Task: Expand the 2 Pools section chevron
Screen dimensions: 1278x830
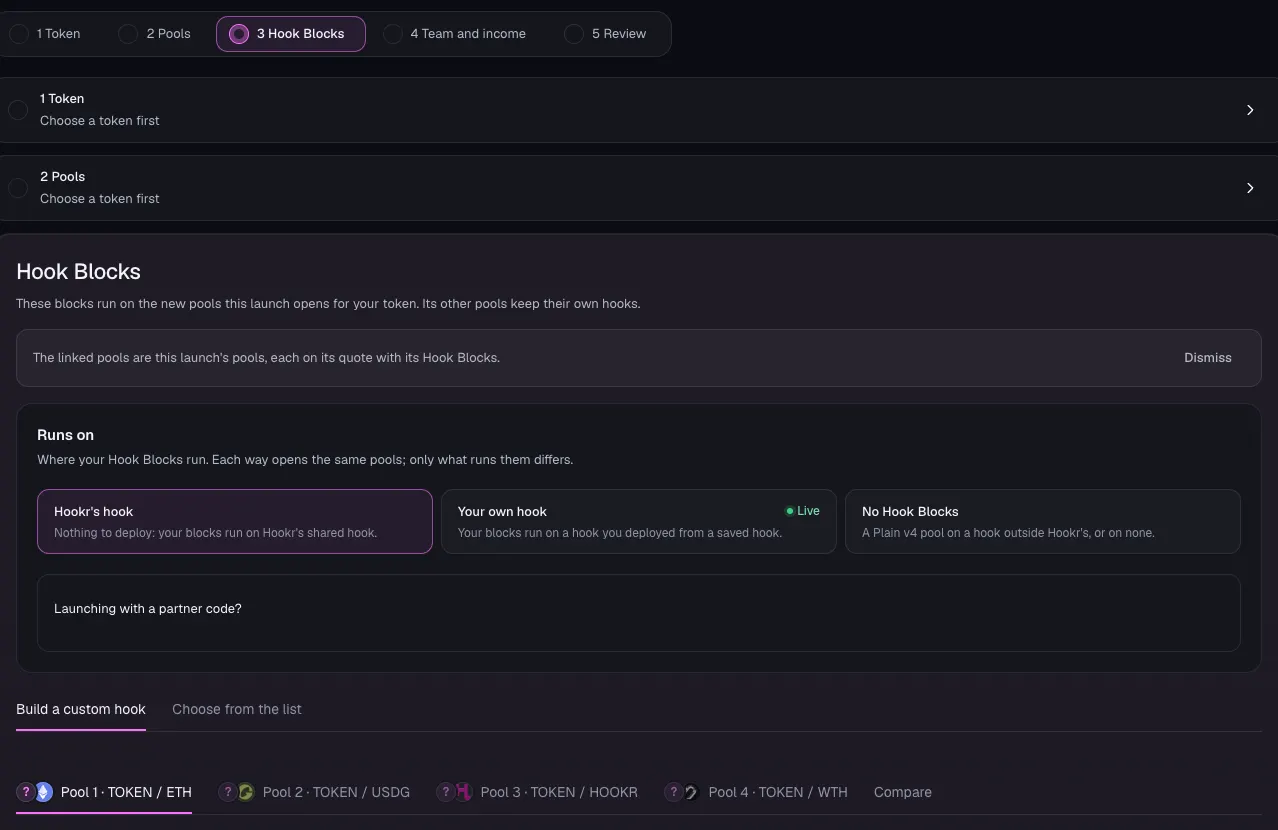Action: 1250,188
